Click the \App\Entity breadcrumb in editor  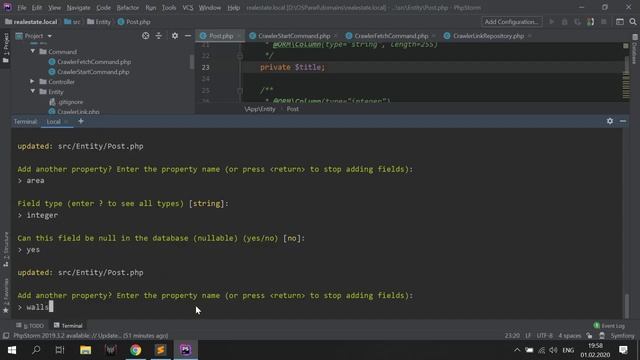(x=260, y=109)
